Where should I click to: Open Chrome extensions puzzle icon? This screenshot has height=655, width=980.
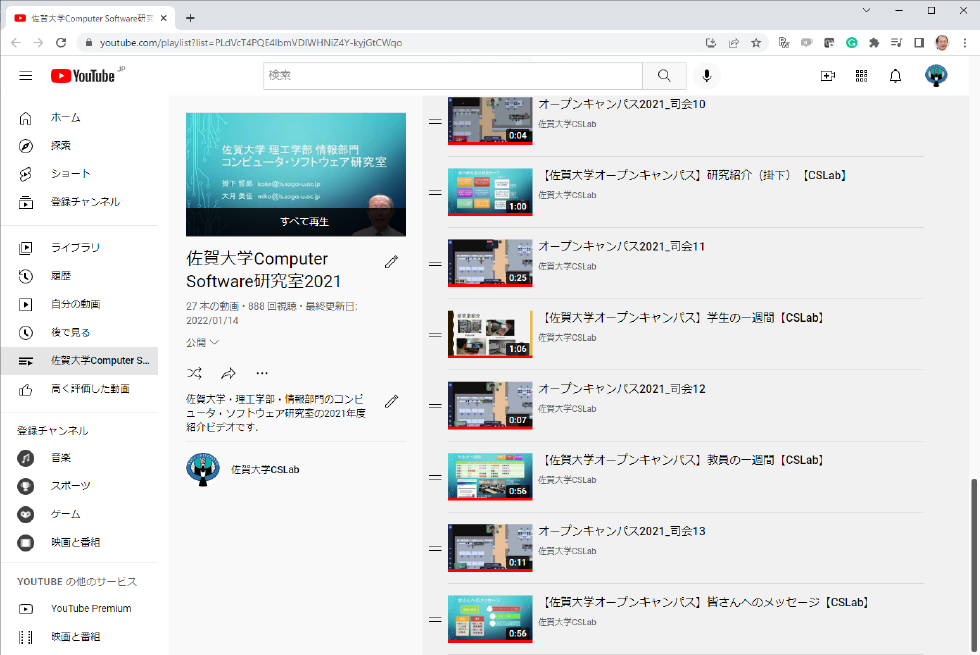tap(874, 42)
